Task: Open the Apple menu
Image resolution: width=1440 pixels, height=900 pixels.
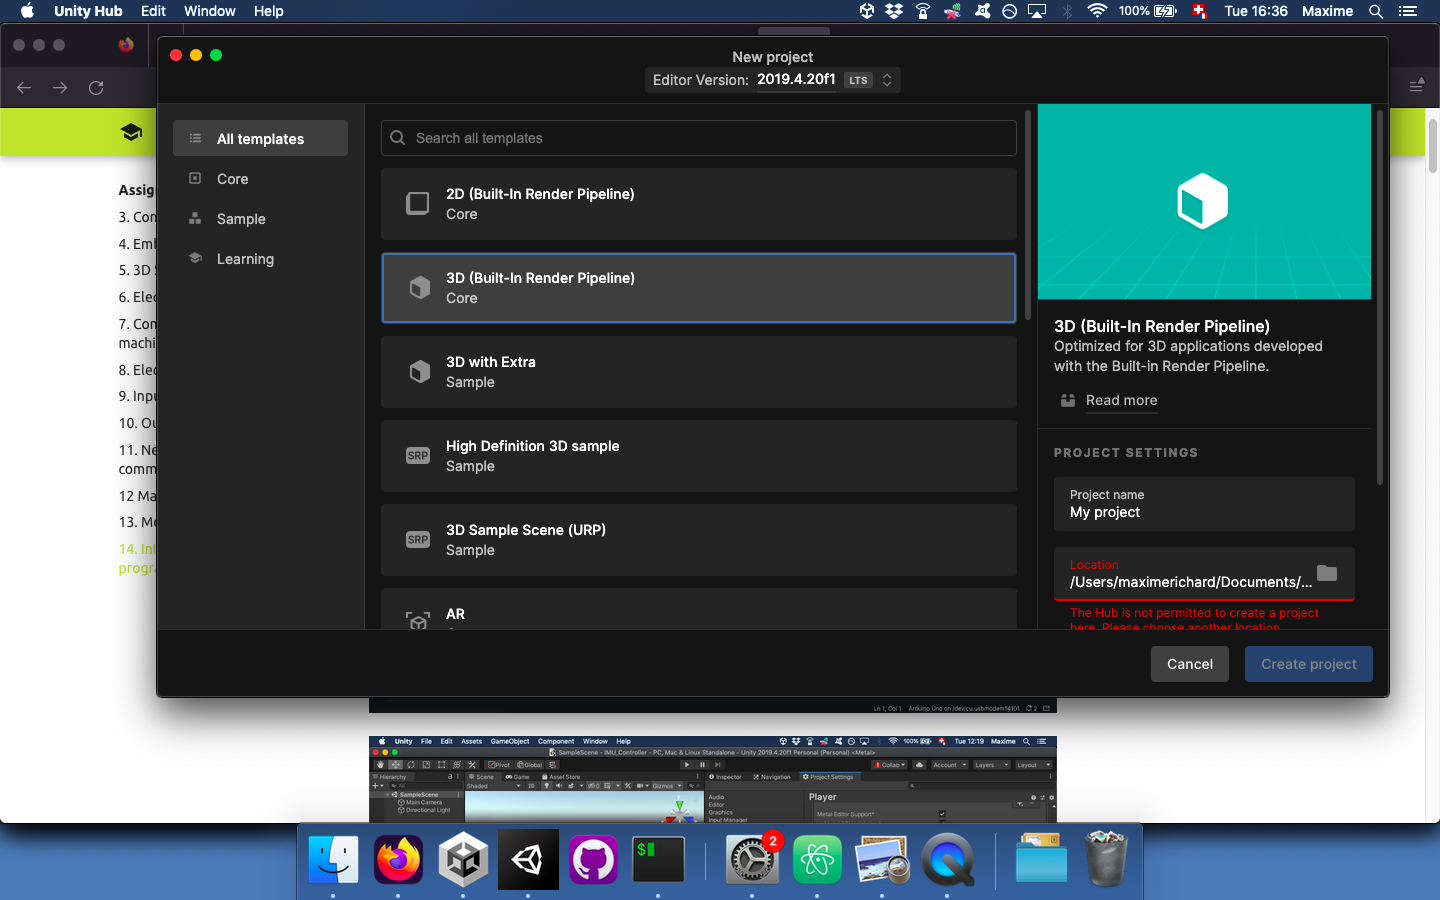Action: coord(27,11)
